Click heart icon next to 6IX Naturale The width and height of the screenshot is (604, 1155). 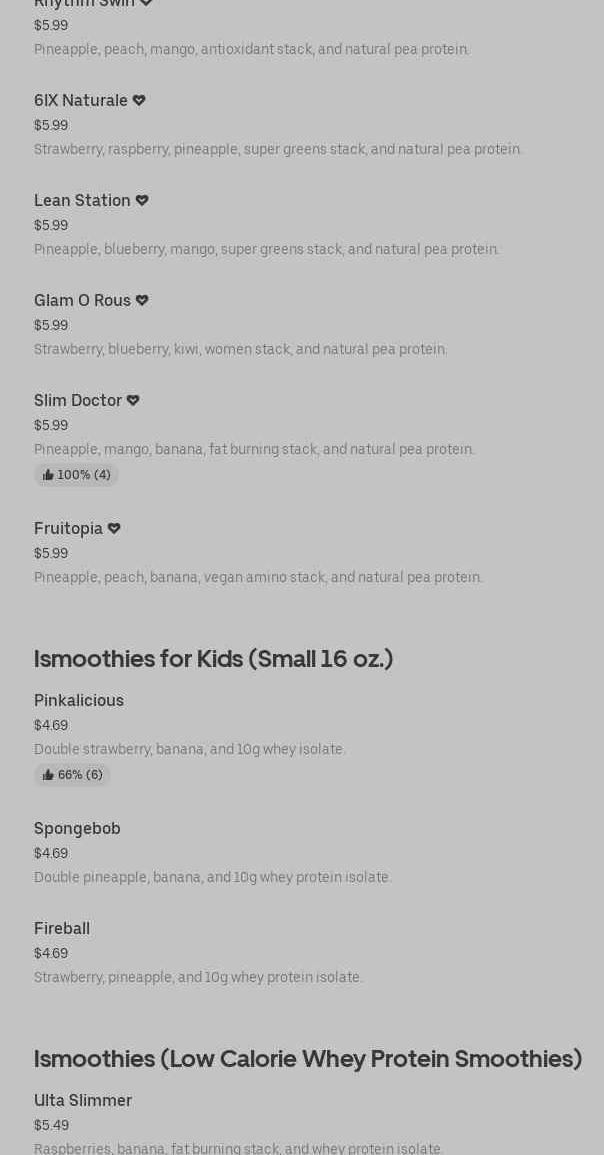point(139,100)
